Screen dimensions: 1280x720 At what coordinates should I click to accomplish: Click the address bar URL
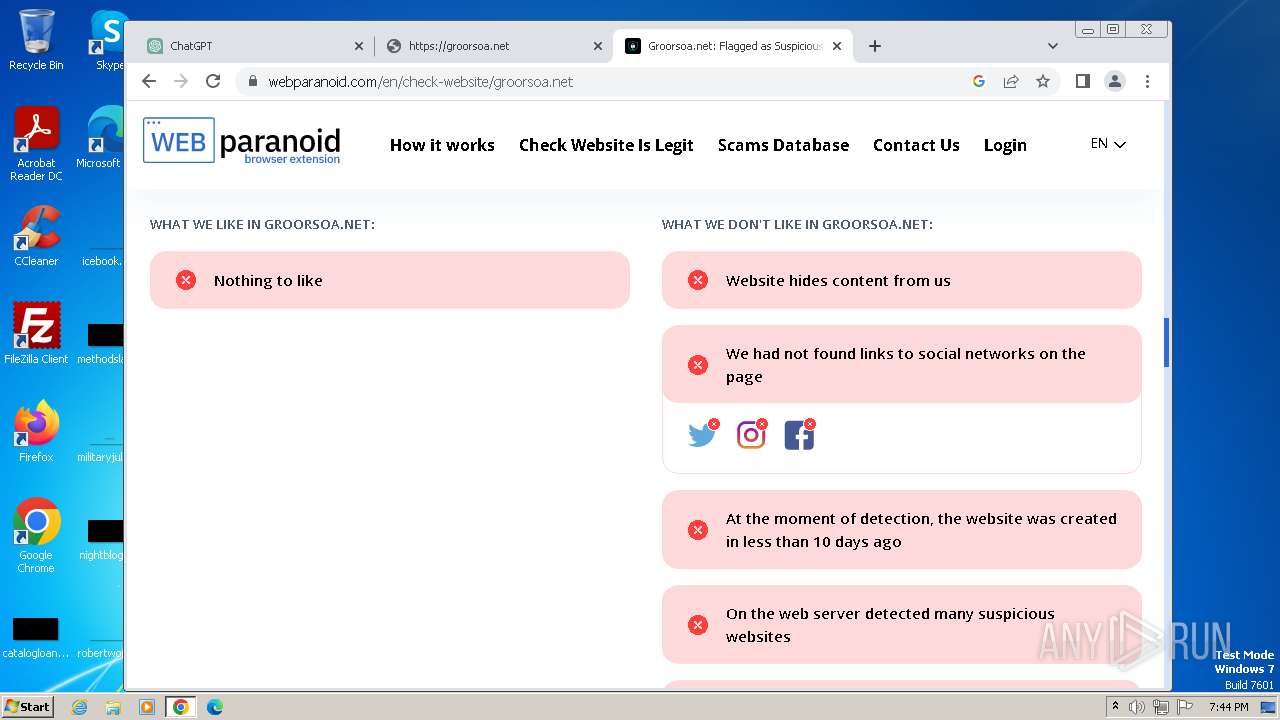(420, 82)
